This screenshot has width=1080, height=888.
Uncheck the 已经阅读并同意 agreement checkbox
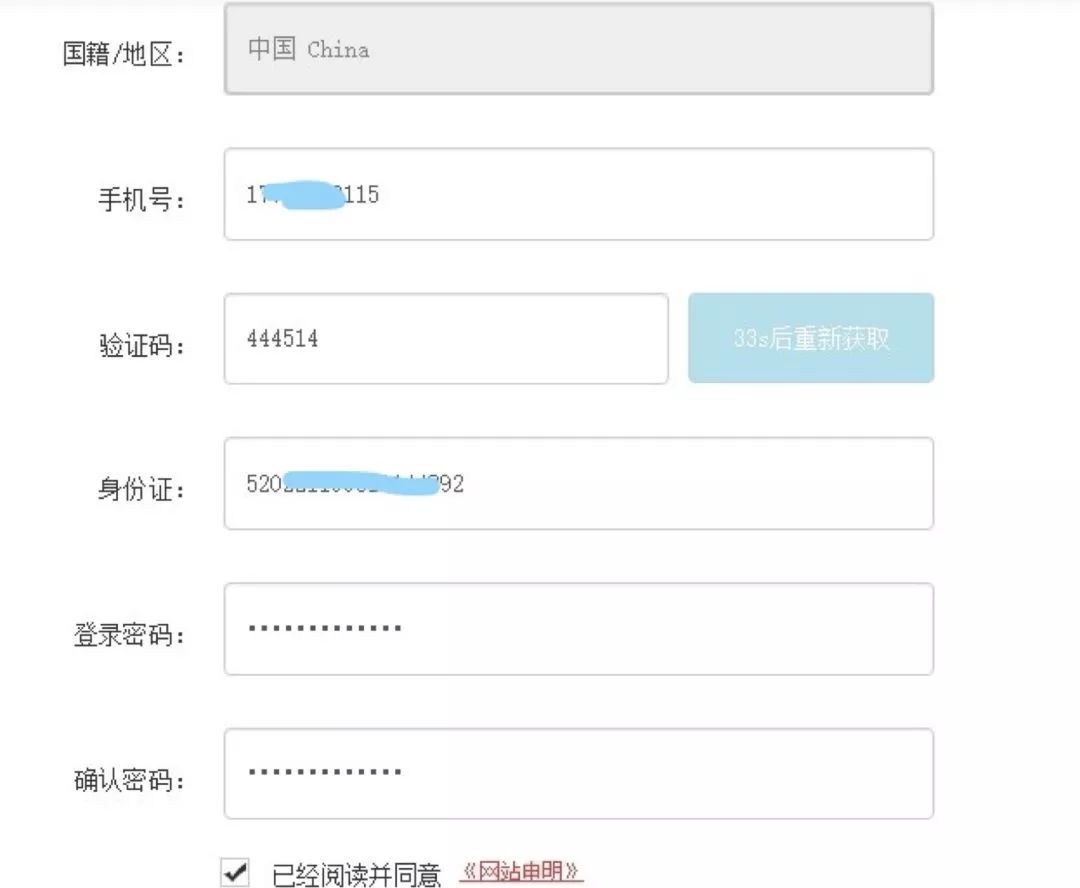(234, 873)
